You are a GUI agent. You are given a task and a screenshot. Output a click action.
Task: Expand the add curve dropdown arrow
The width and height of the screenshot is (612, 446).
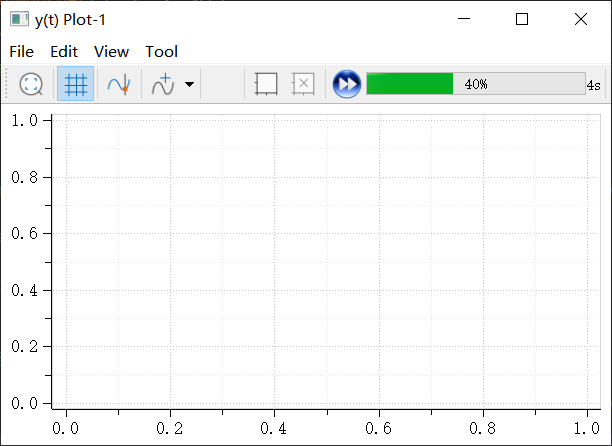point(189,85)
